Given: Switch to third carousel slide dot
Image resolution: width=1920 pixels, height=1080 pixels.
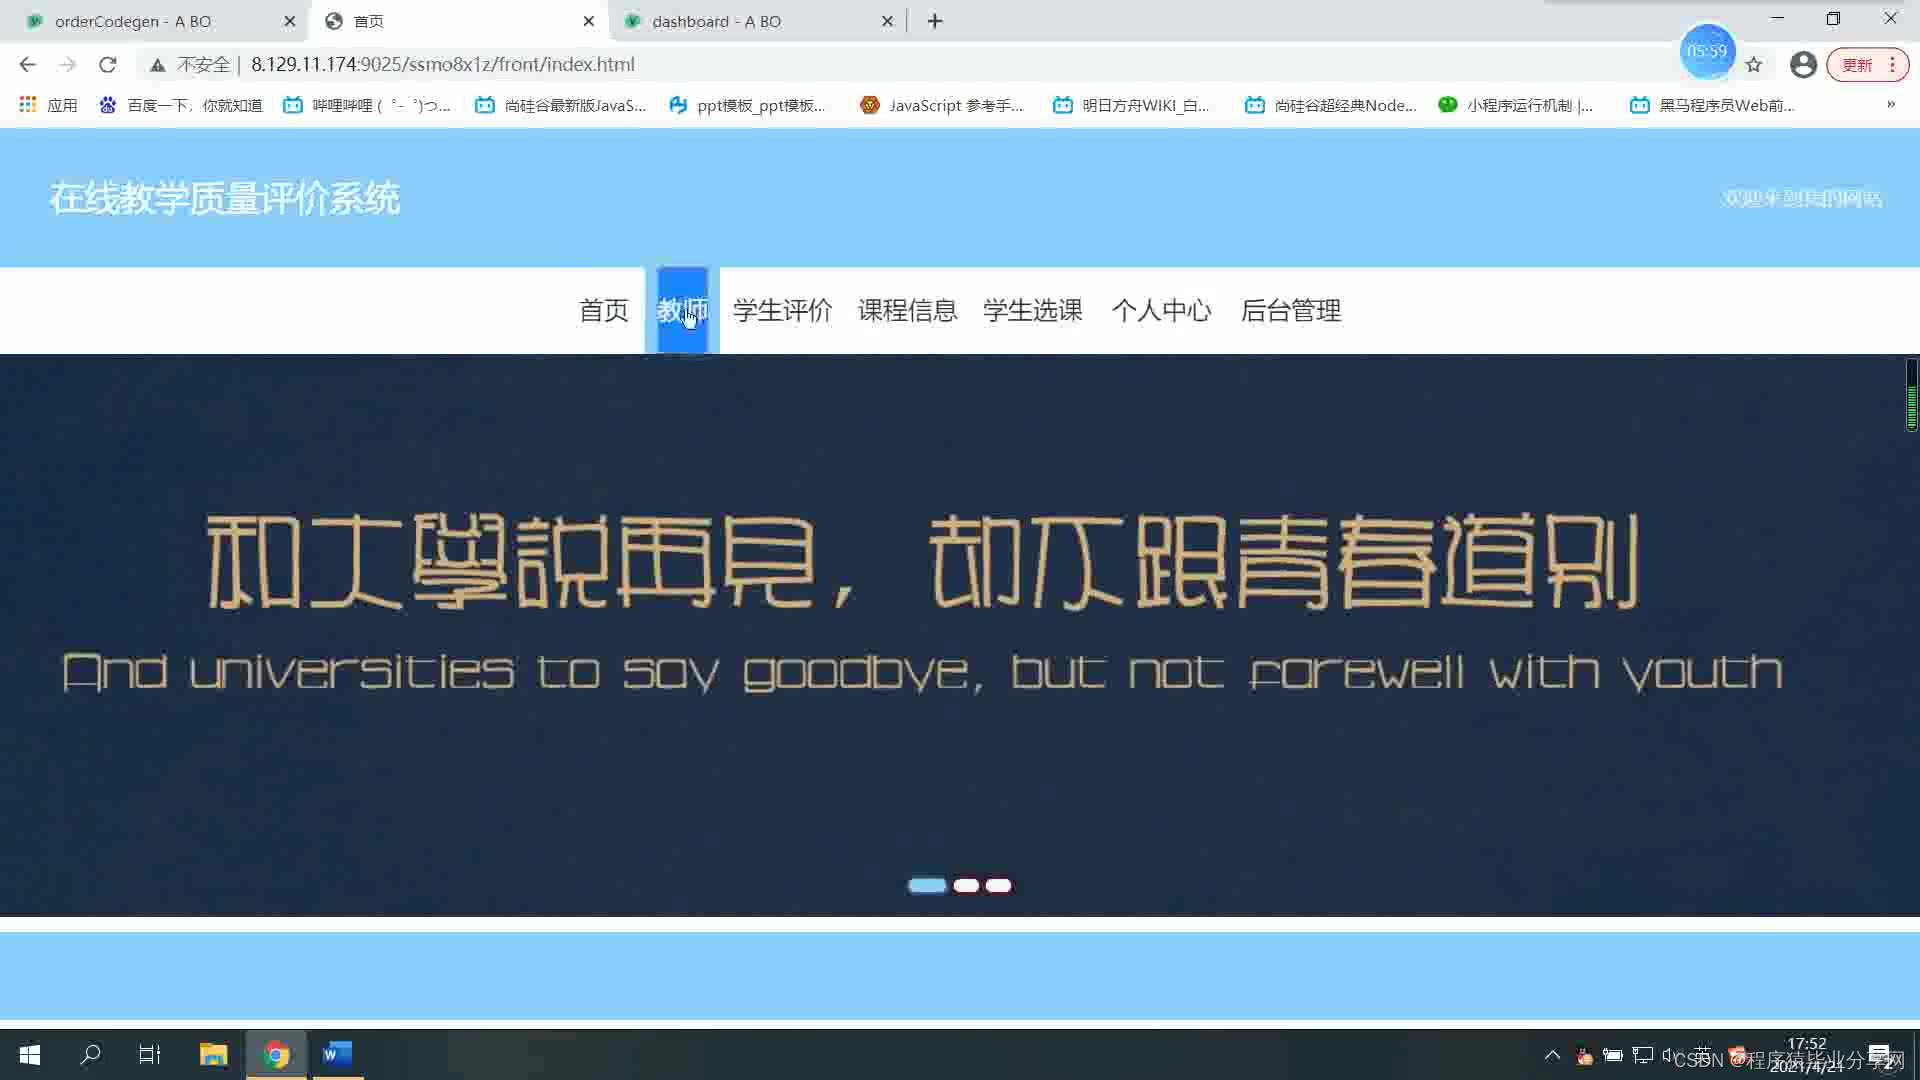Looking at the screenshot, I should [998, 885].
